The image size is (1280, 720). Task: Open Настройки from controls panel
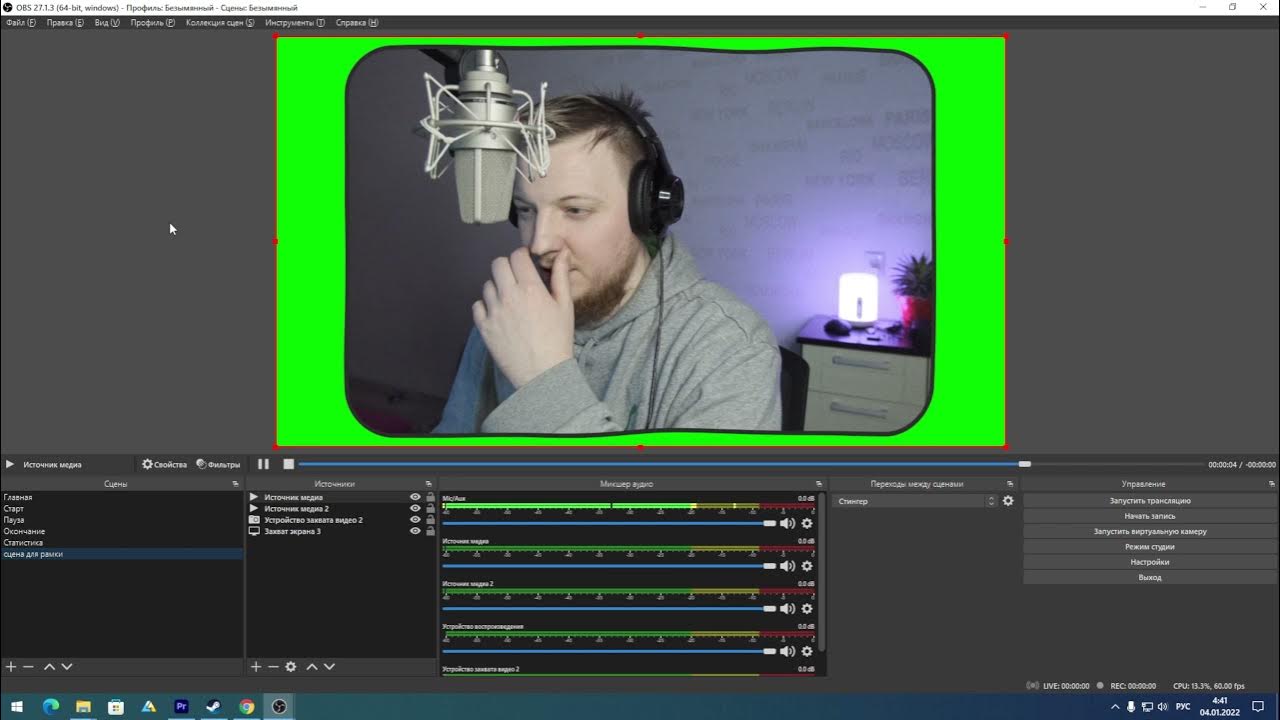tap(1150, 562)
